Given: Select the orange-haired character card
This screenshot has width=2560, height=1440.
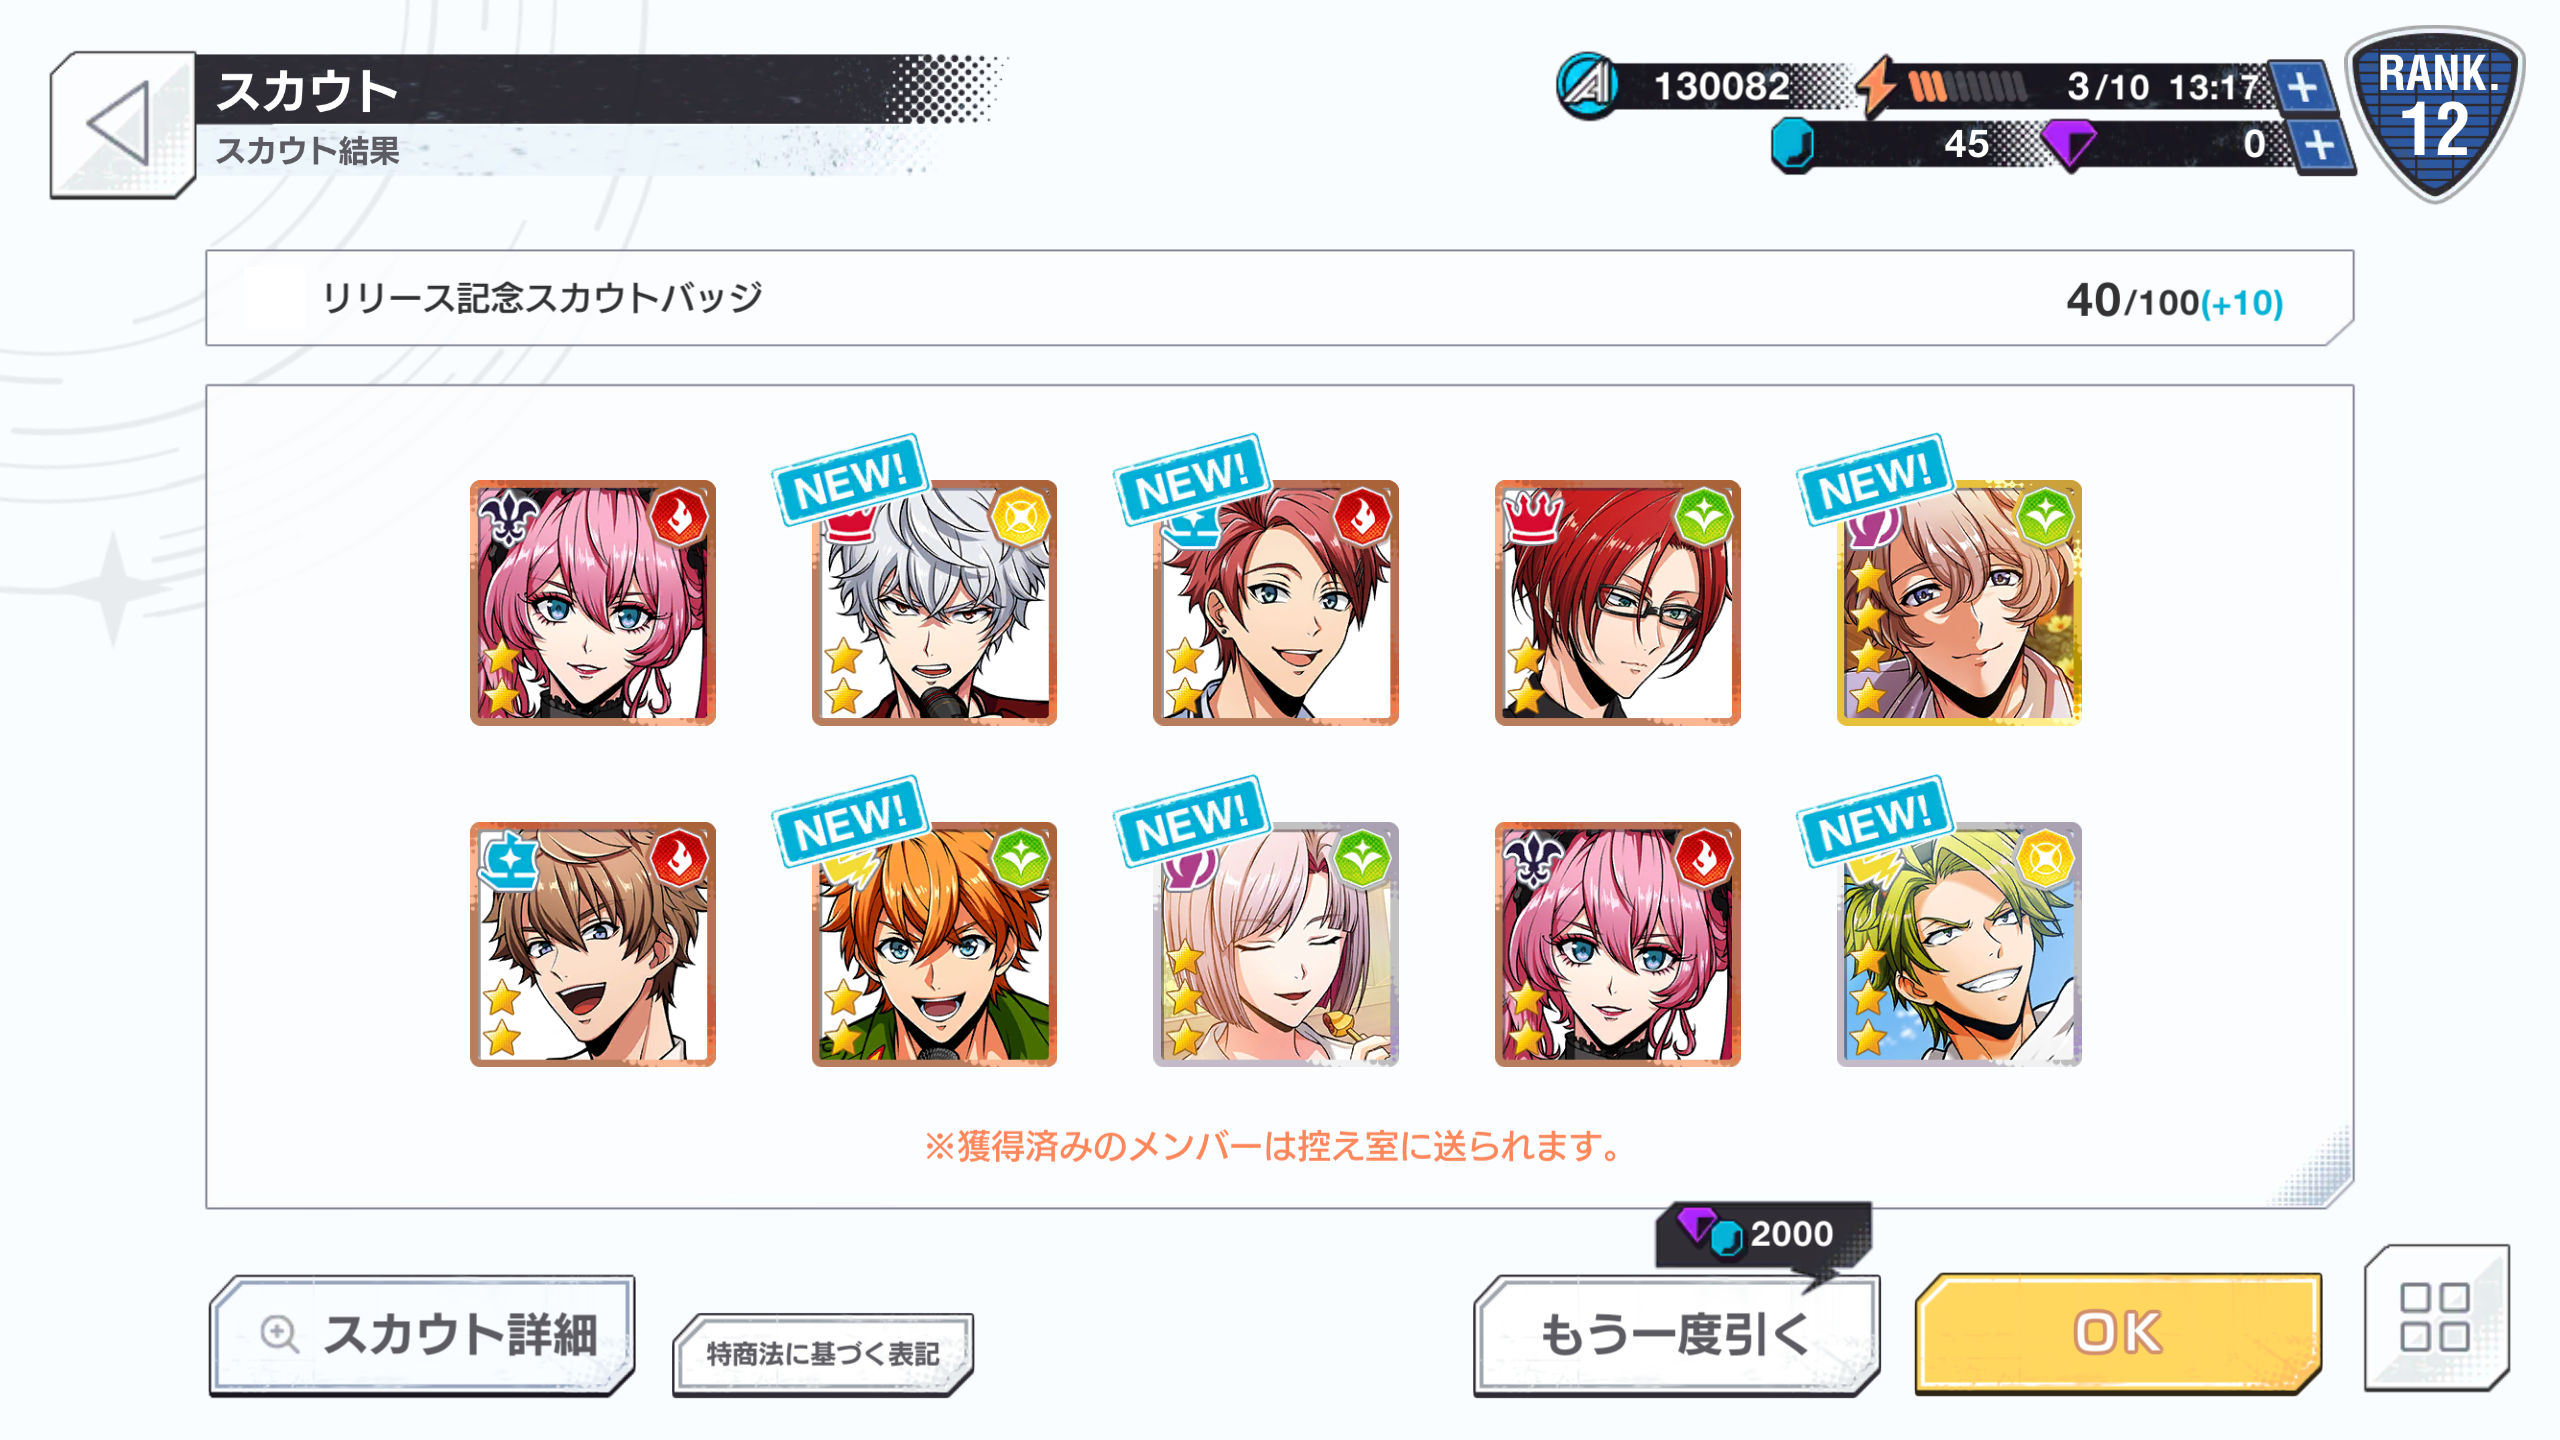Looking at the screenshot, I should (x=934, y=944).
